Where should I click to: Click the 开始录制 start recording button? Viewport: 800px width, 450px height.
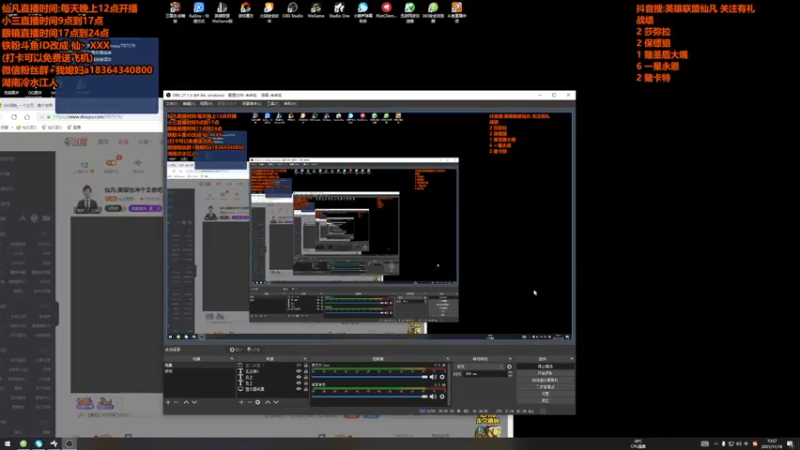coord(545,373)
